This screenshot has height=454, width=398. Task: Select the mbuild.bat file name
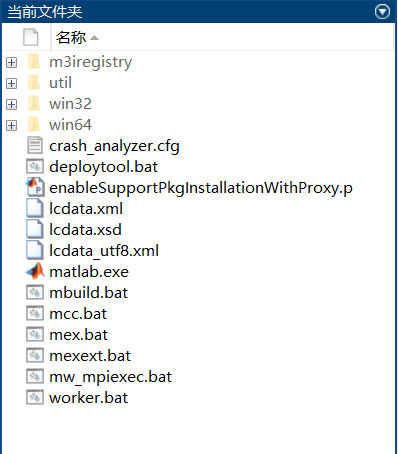click(89, 293)
